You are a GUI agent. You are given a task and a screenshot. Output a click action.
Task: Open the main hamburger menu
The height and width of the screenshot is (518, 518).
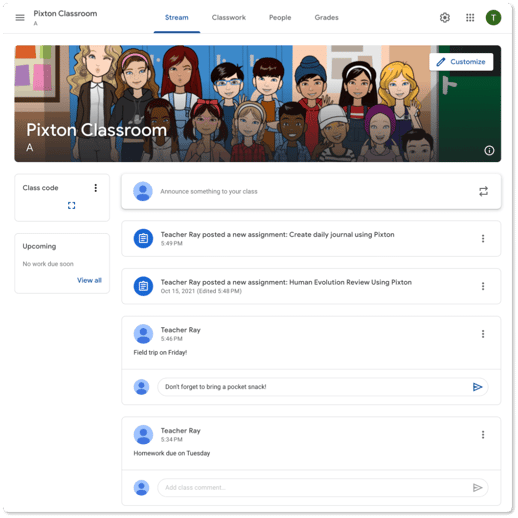(20, 17)
